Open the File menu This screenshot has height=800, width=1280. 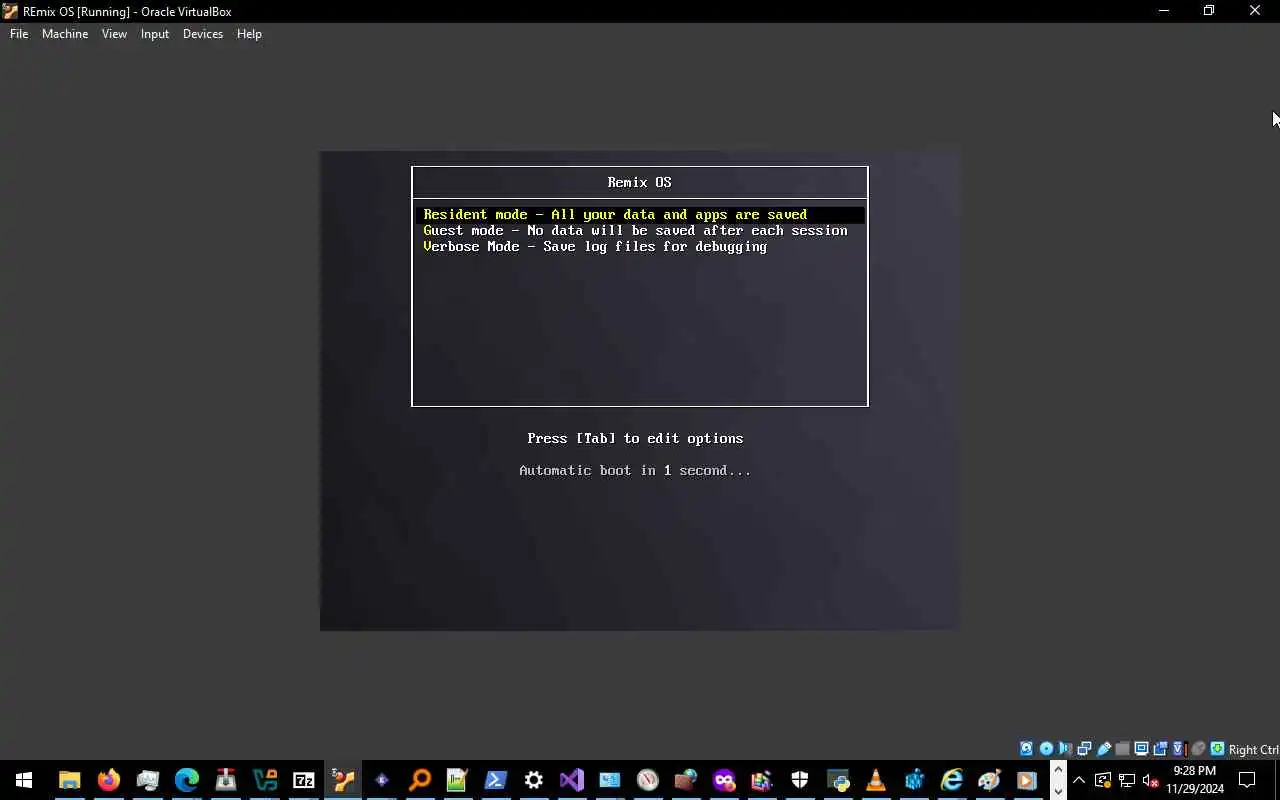coord(19,34)
